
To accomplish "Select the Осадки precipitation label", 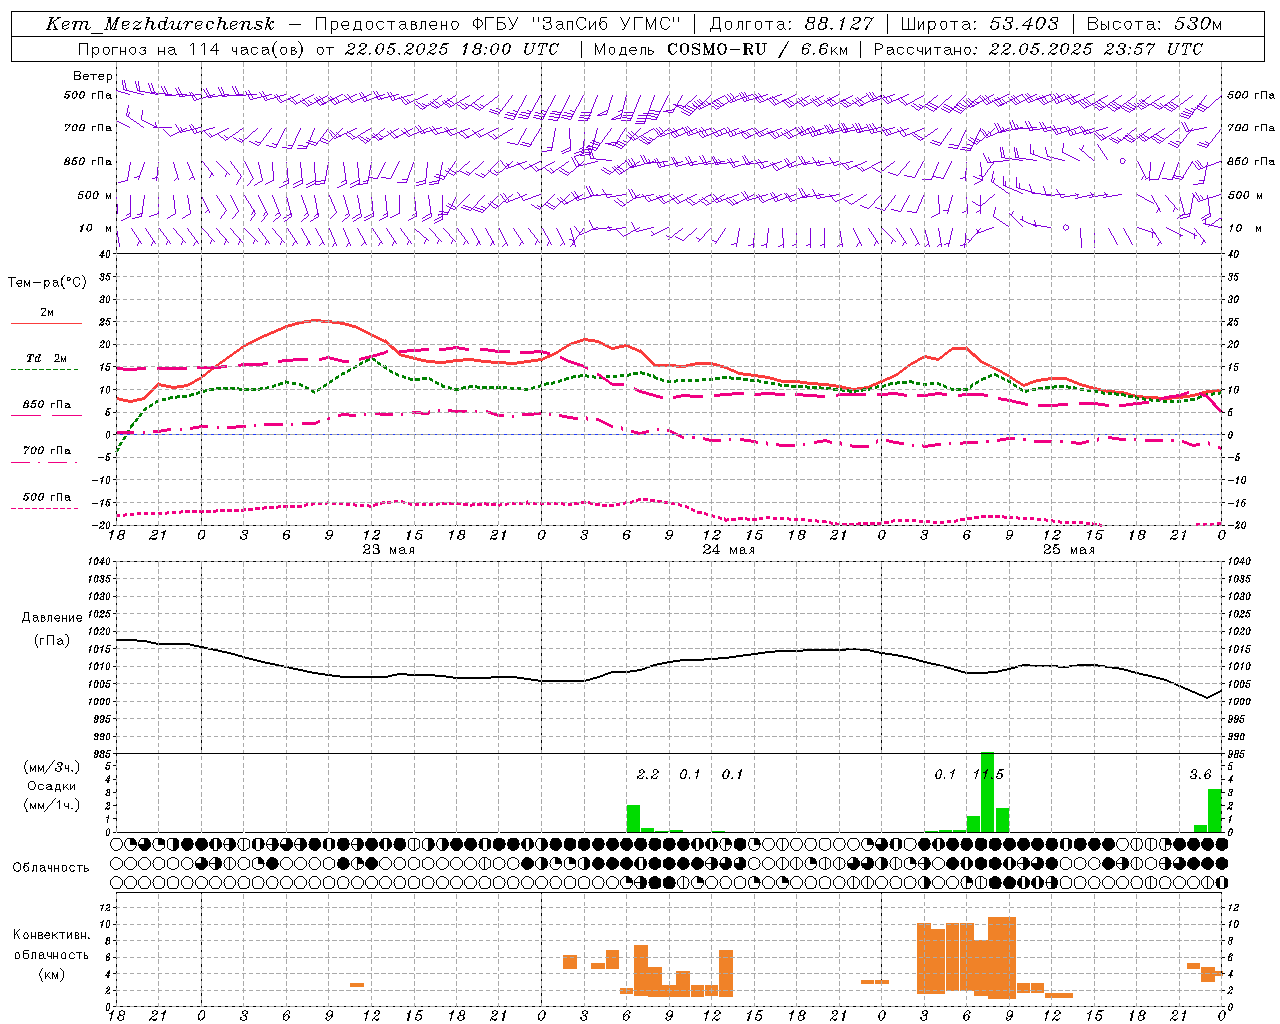I will pos(52,786).
